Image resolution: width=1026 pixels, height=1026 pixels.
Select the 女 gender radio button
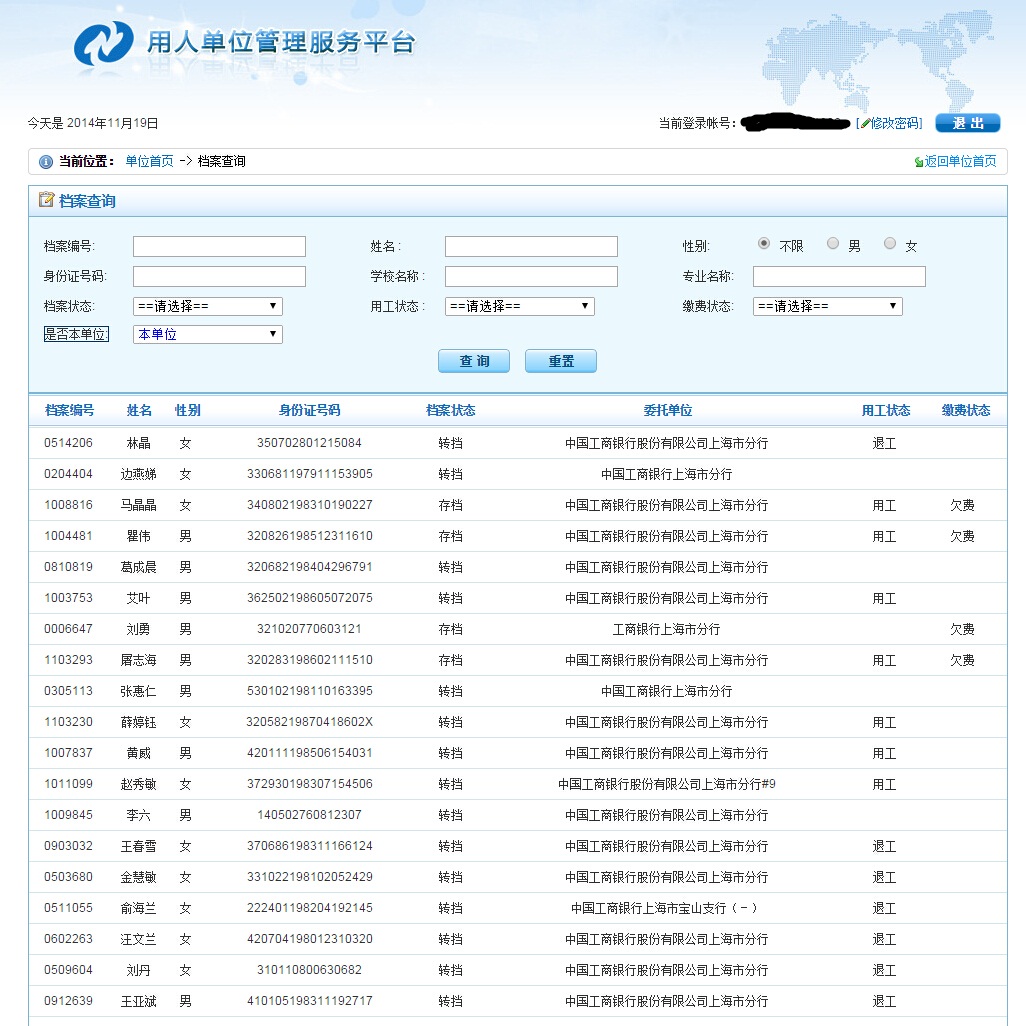coord(890,243)
